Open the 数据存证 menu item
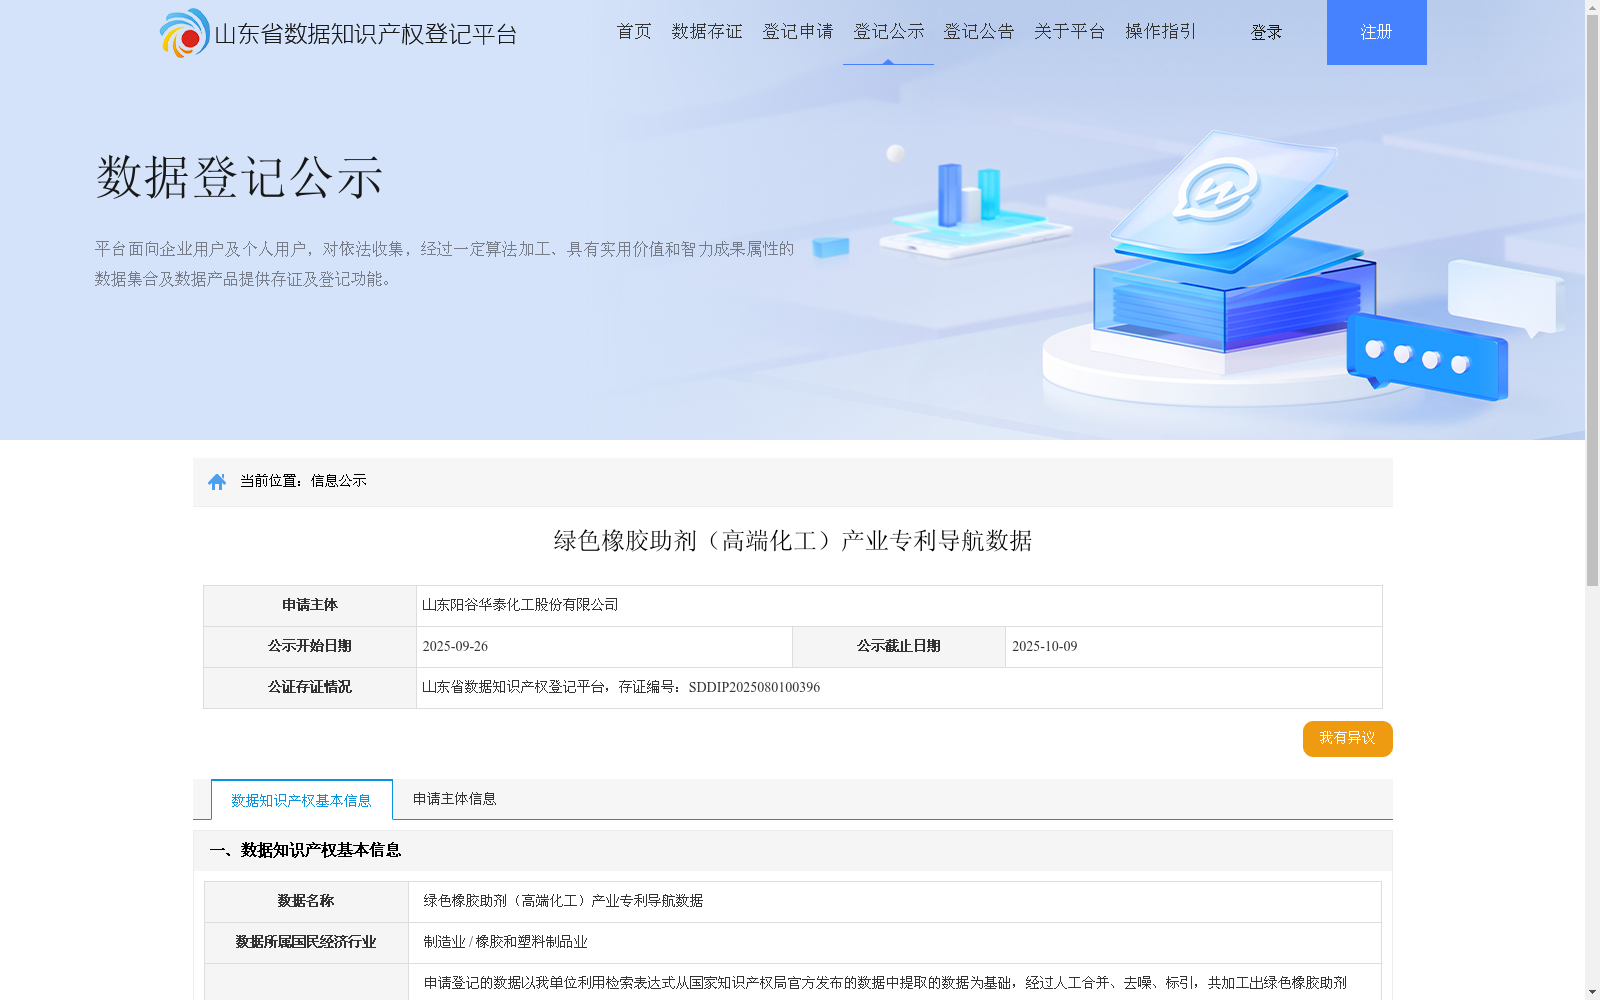This screenshot has width=1600, height=1000. tap(707, 32)
